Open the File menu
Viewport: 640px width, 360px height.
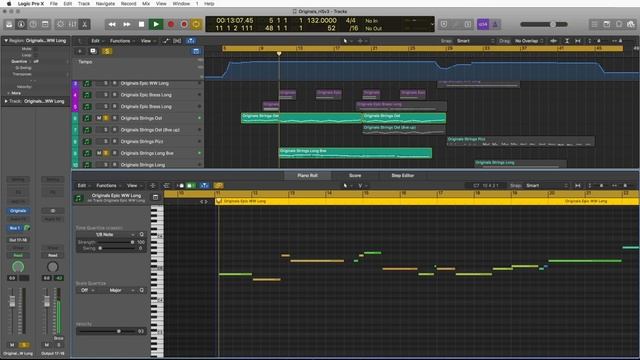pos(53,4)
